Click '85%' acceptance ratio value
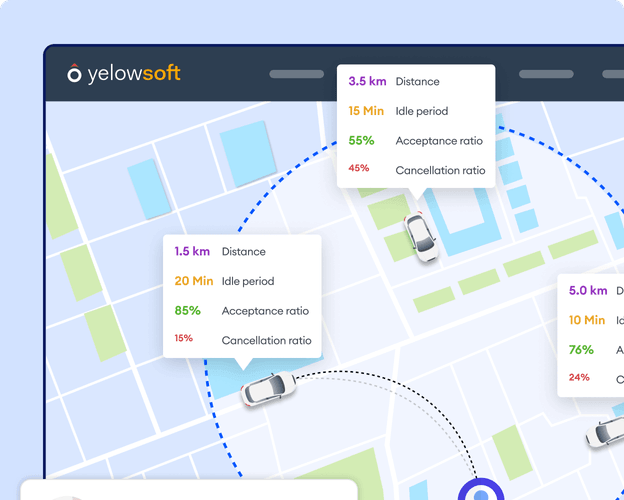Image resolution: width=624 pixels, height=500 pixels. [187, 311]
